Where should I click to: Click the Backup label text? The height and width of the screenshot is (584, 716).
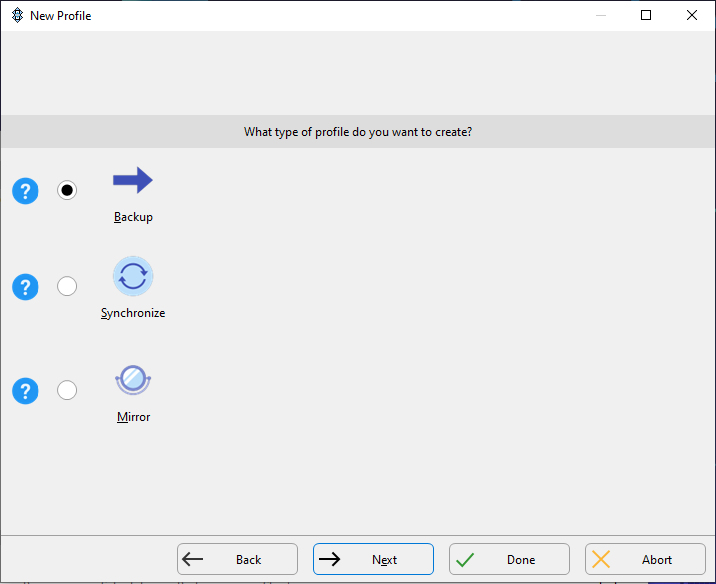tap(133, 217)
